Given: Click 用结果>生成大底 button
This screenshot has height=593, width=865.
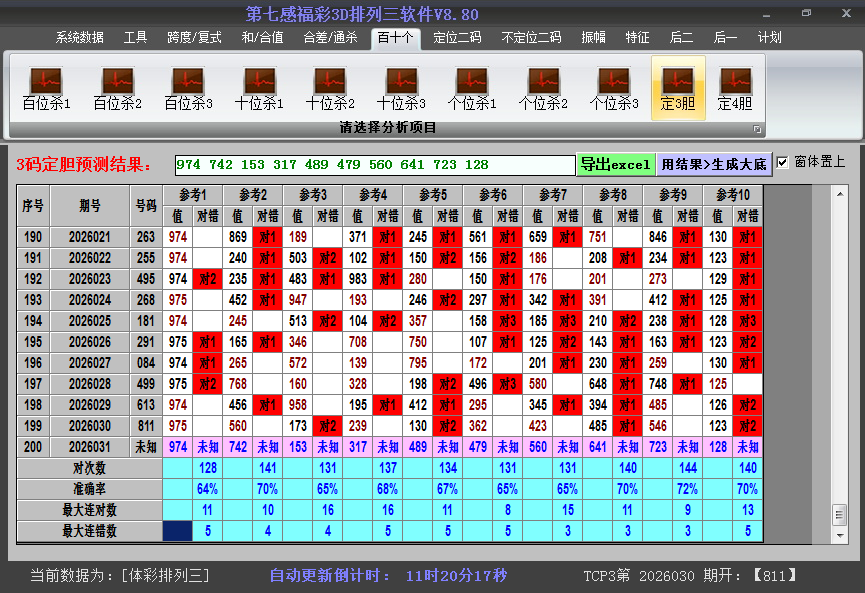Looking at the screenshot, I should click(x=714, y=162).
